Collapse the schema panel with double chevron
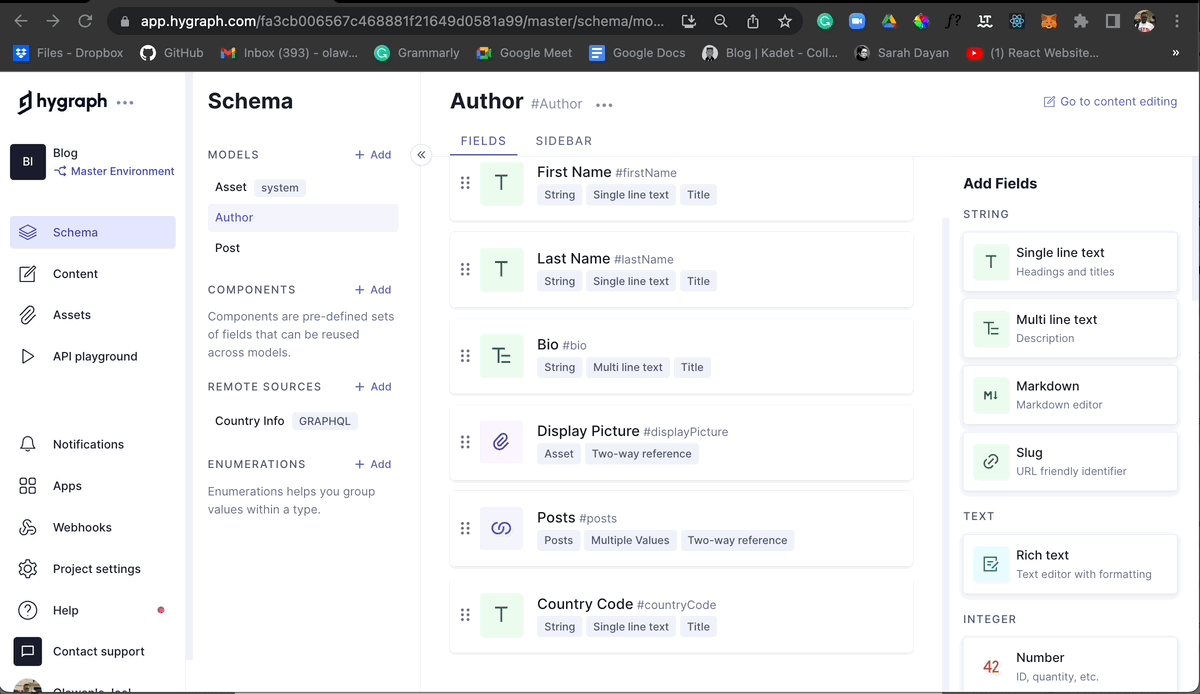 (x=421, y=155)
